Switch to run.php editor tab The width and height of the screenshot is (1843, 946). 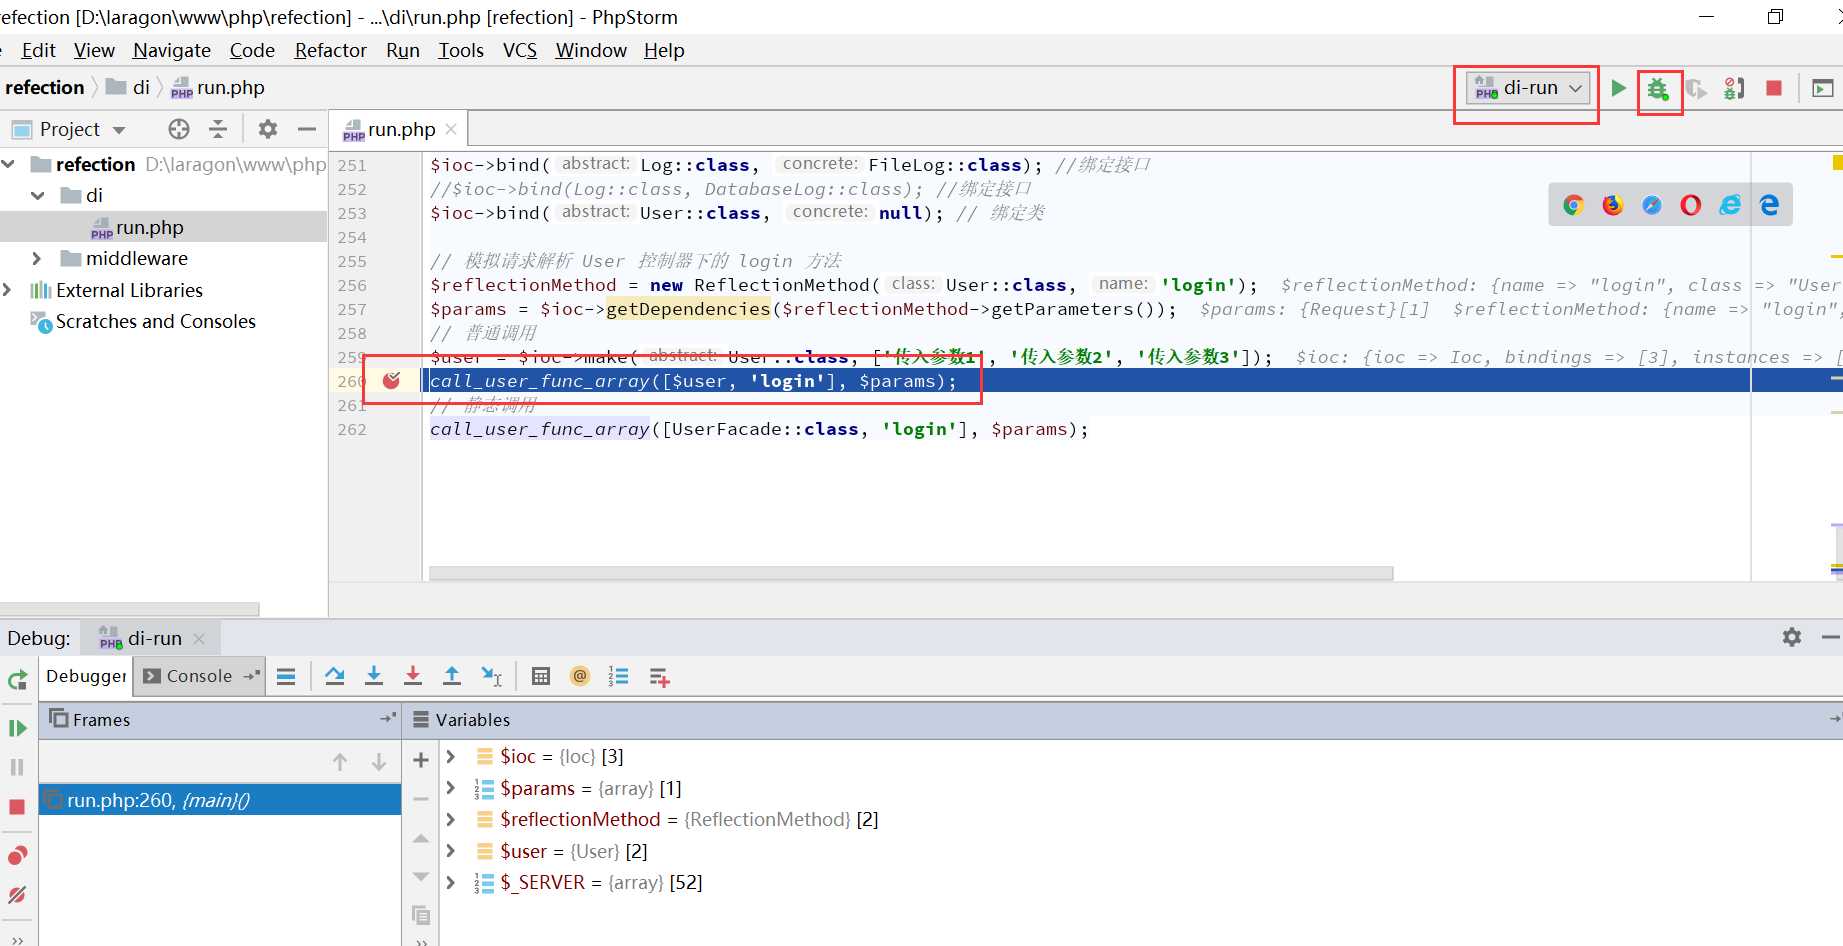coord(401,129)
